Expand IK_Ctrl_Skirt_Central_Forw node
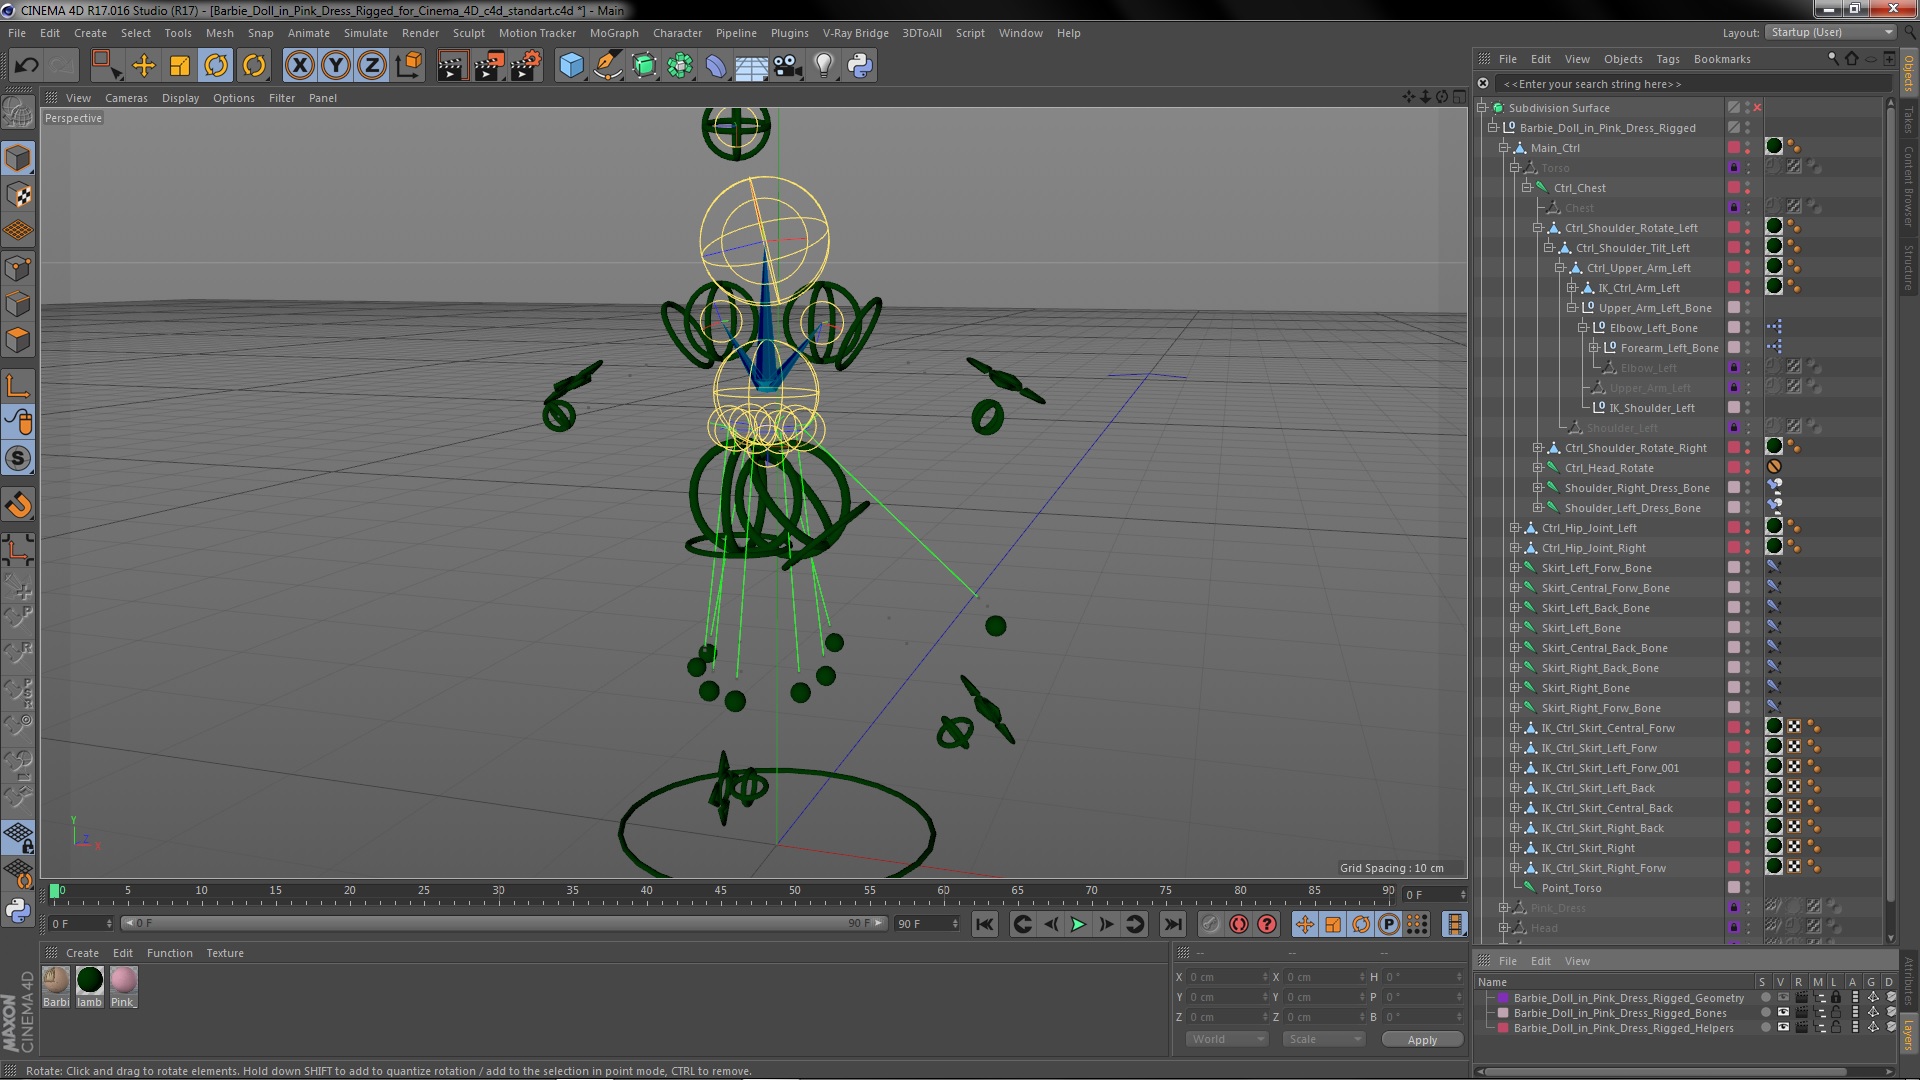 click(x=1515, y=728)
